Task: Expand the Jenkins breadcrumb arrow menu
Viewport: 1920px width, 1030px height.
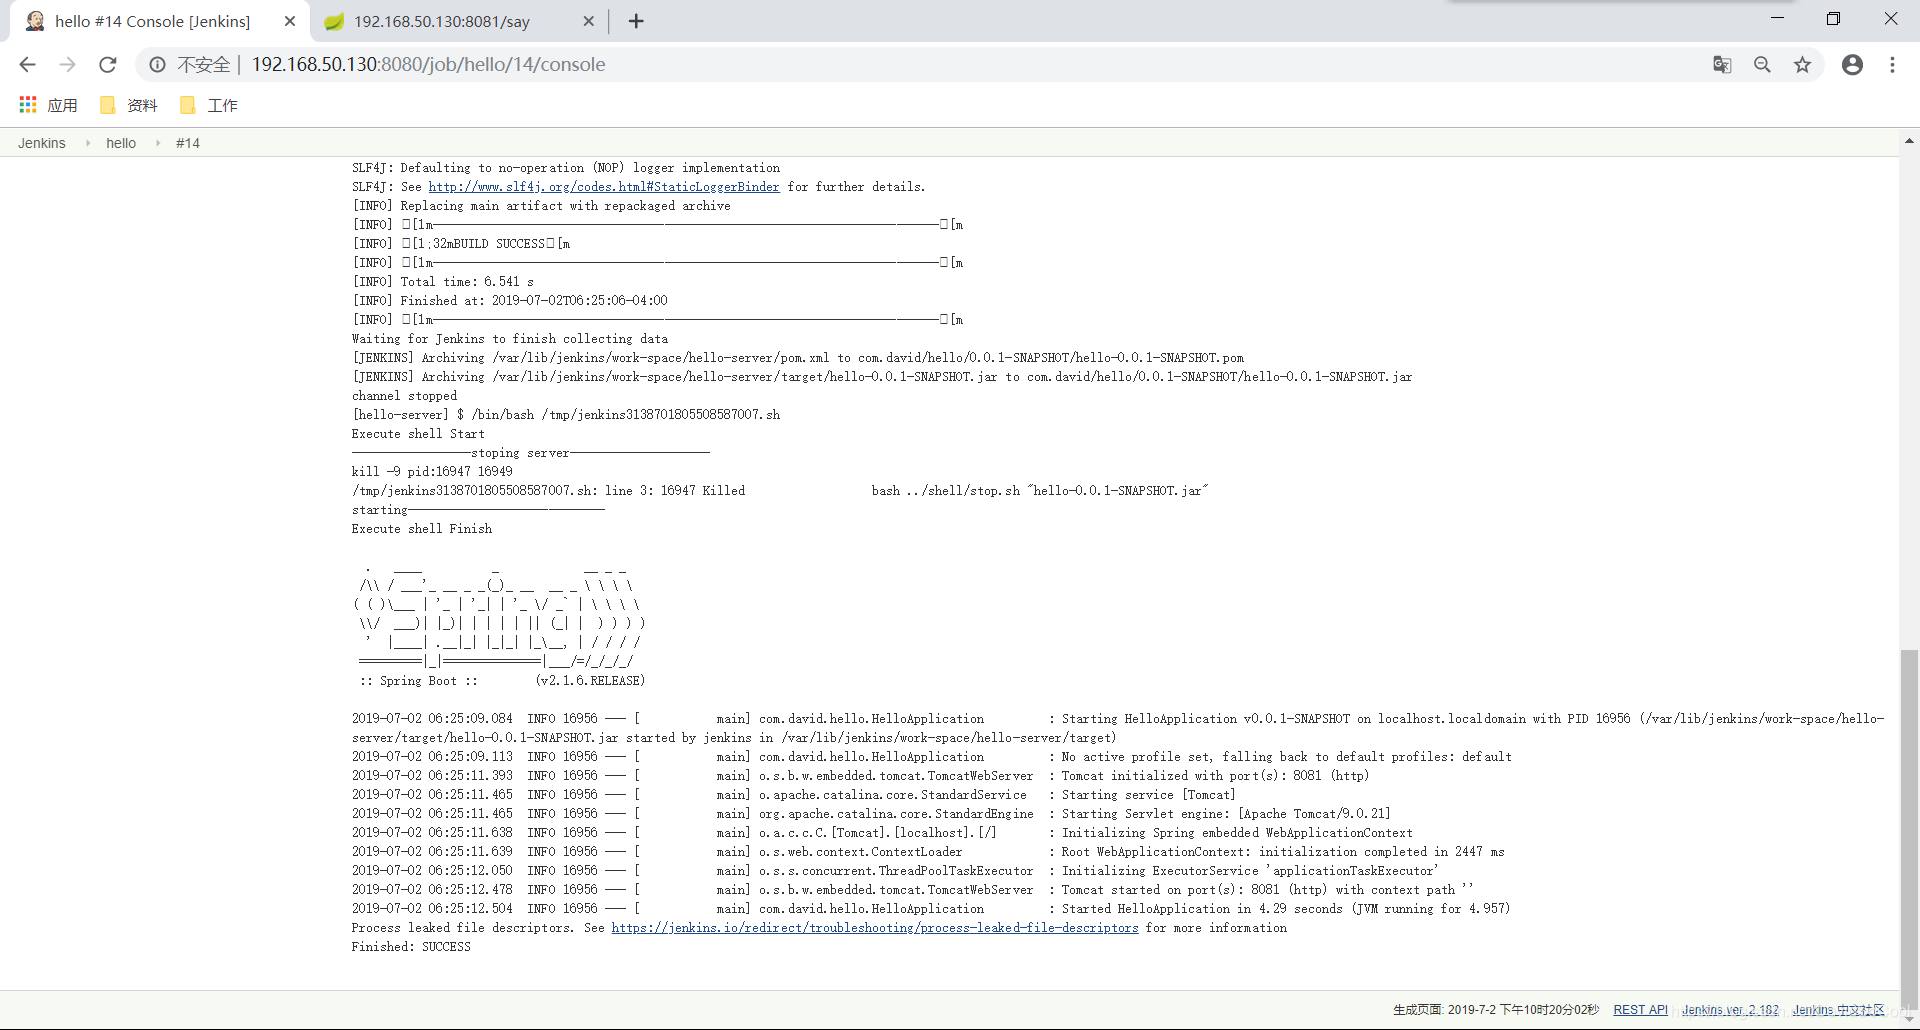Action: point(88,143)
